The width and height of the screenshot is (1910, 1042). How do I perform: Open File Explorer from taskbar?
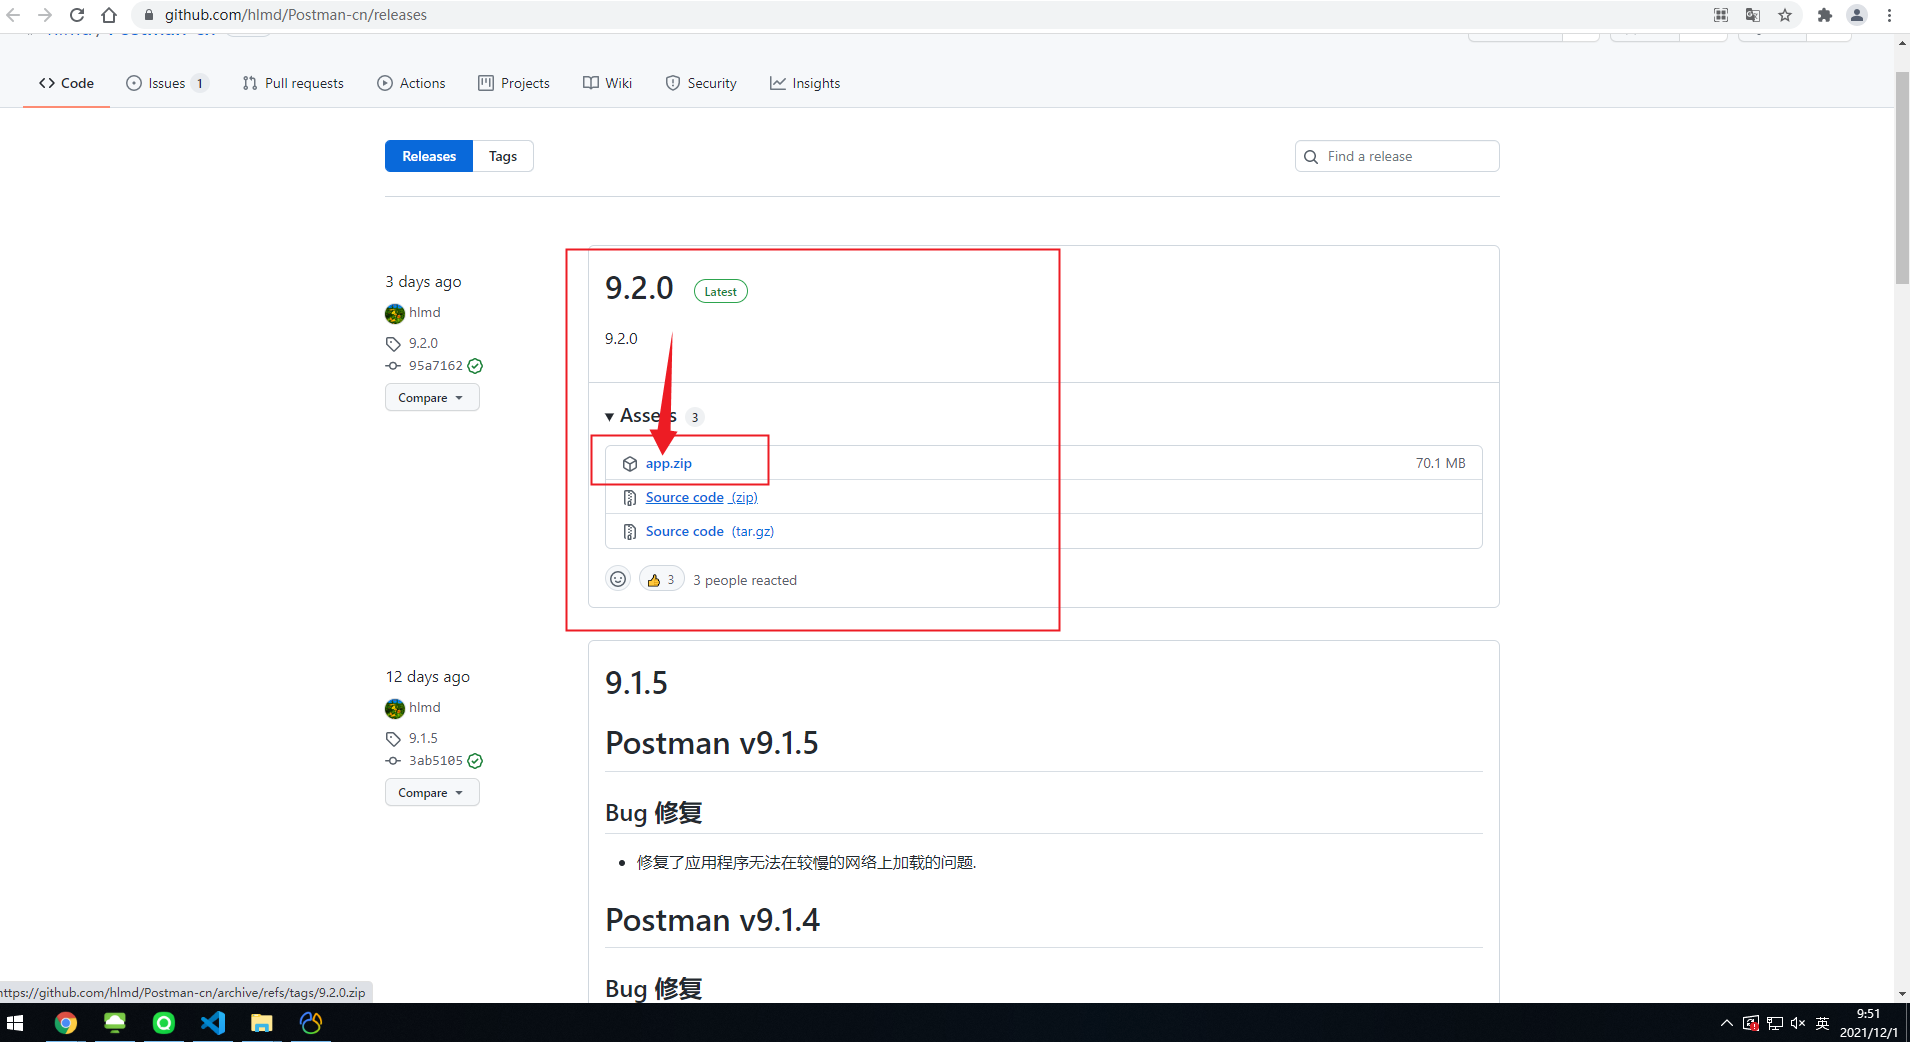click(x=262, y=1023)
